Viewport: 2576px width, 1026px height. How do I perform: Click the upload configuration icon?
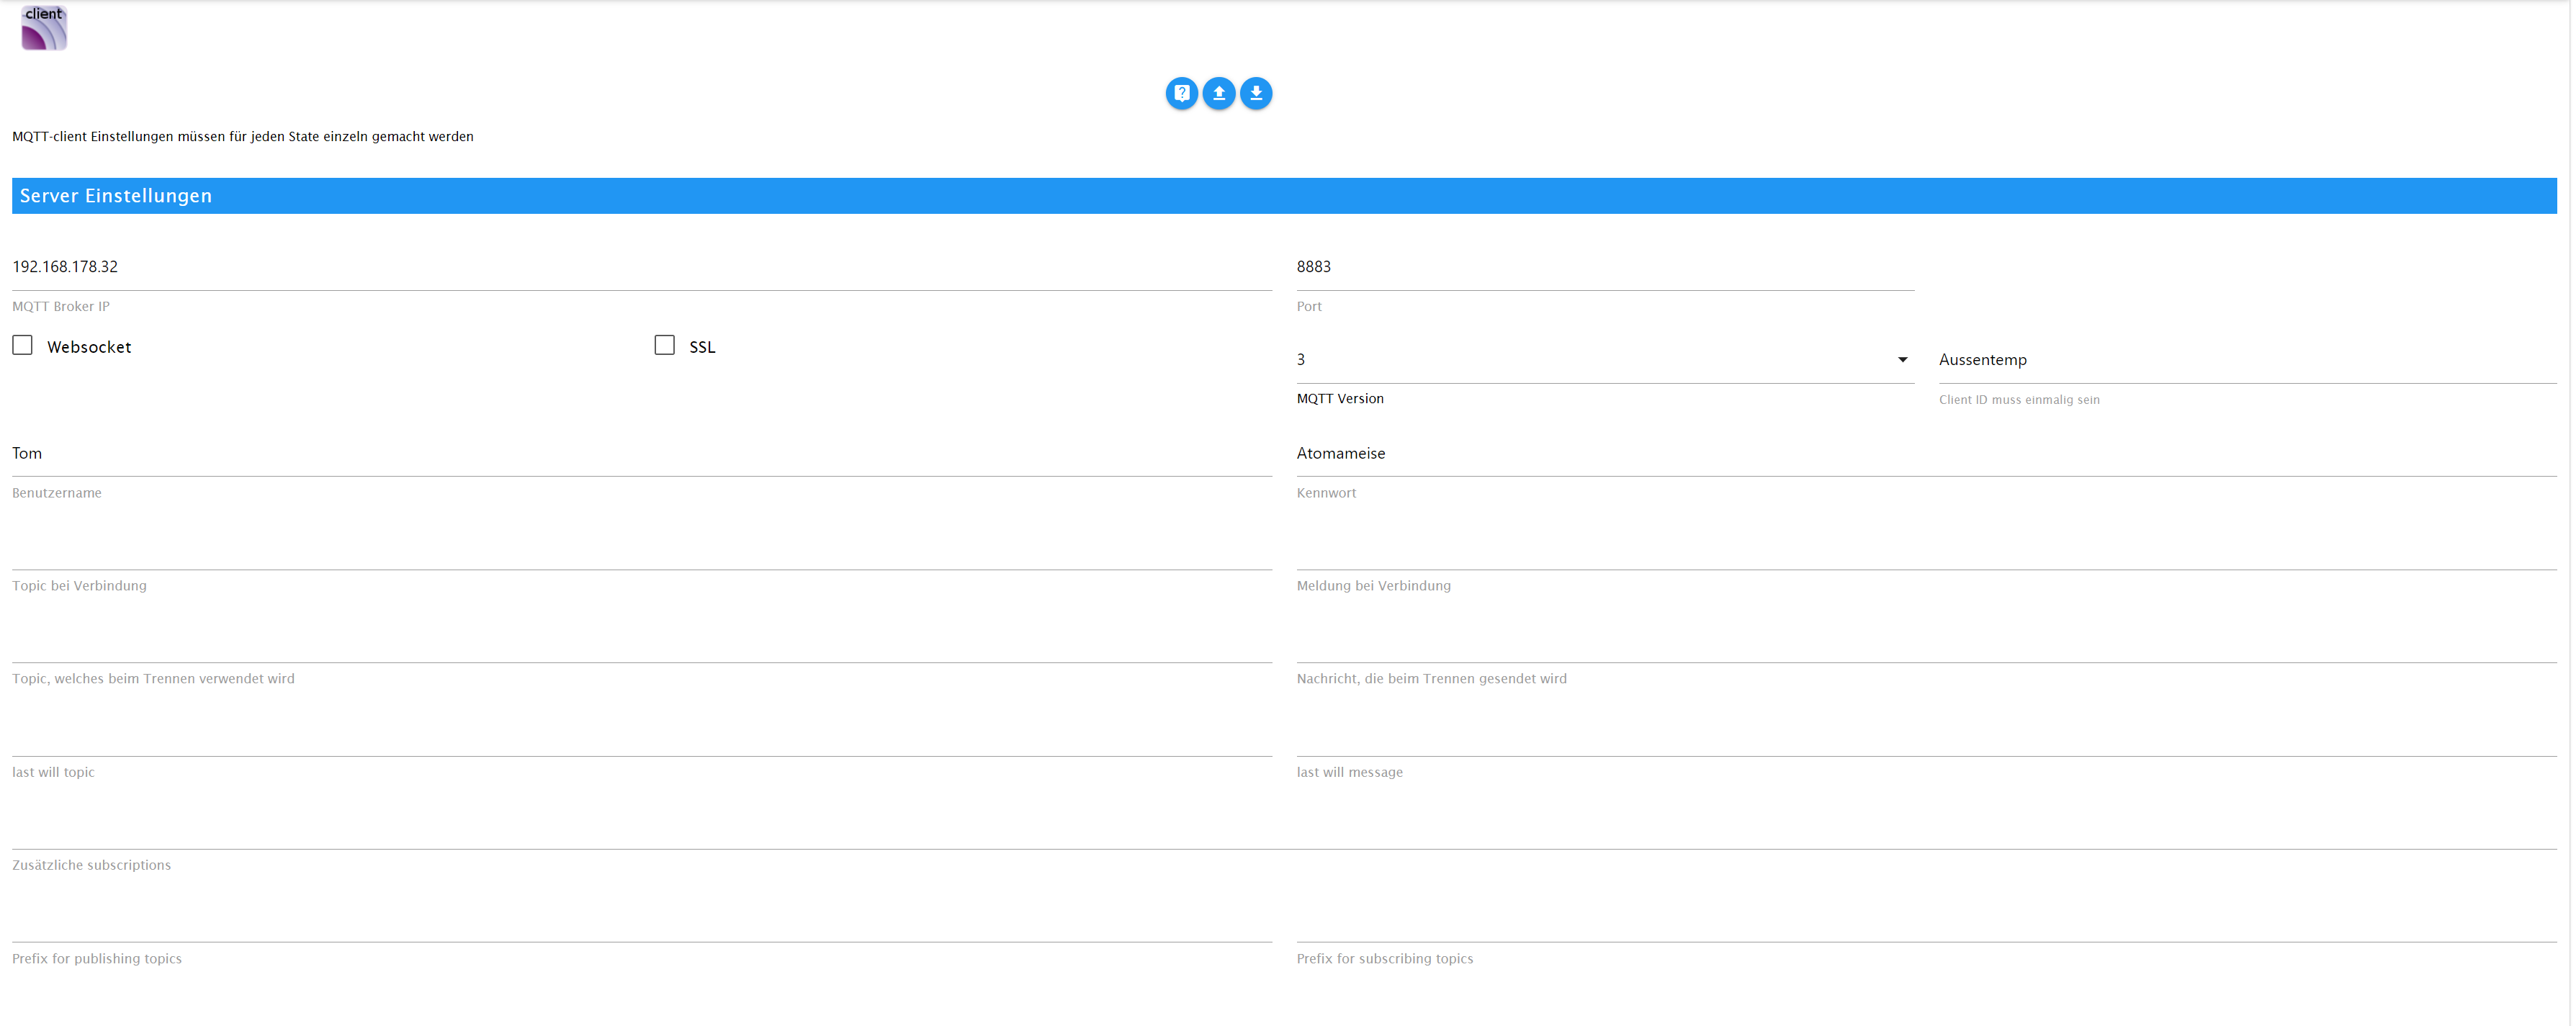point(1218,93)
